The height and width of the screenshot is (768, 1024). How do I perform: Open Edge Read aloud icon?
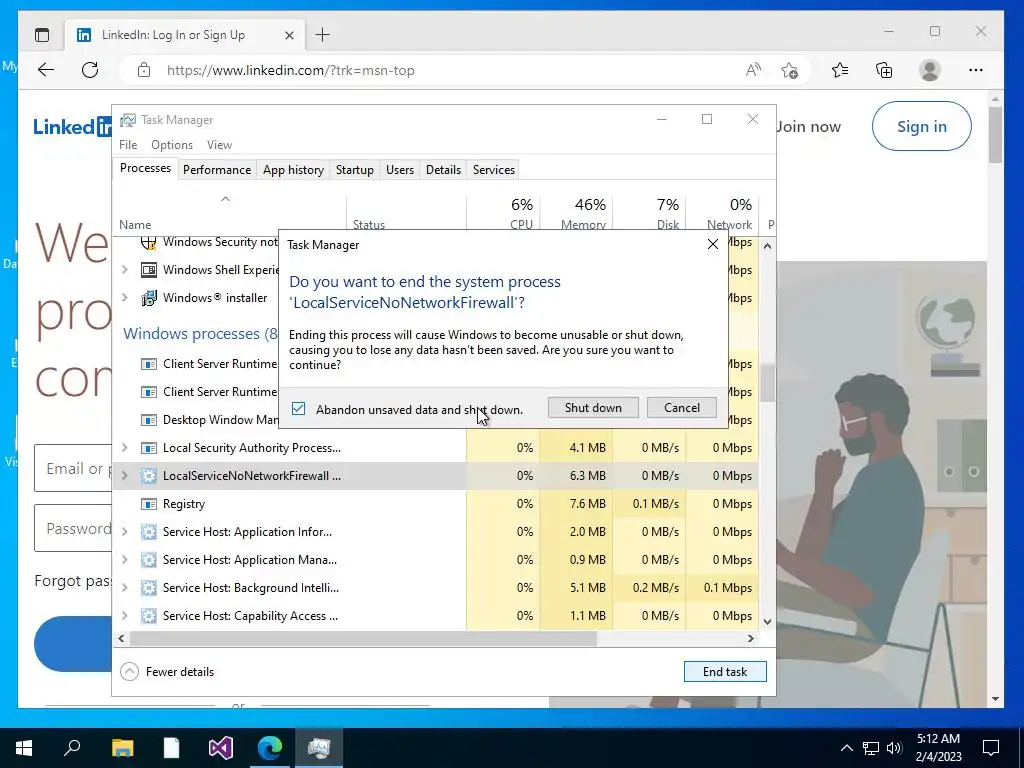tap(753, 70)
